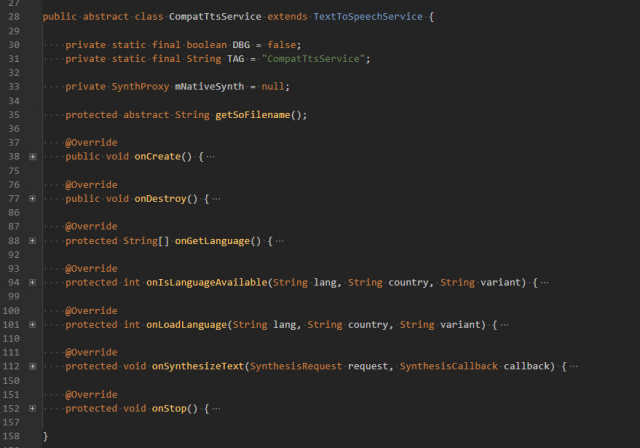Click the getSoFilename method name
This screenshot has height=448, width=640.
[x=252, y=115]
